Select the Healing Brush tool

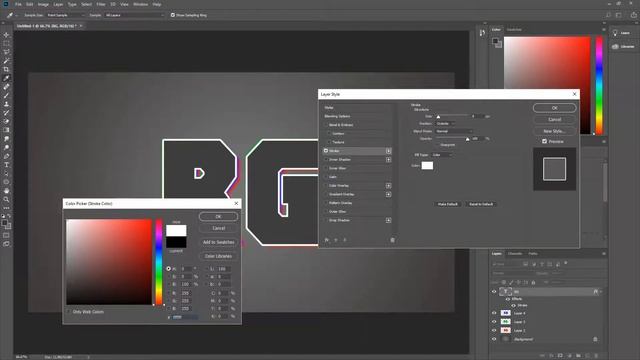[x=7, y=87]
